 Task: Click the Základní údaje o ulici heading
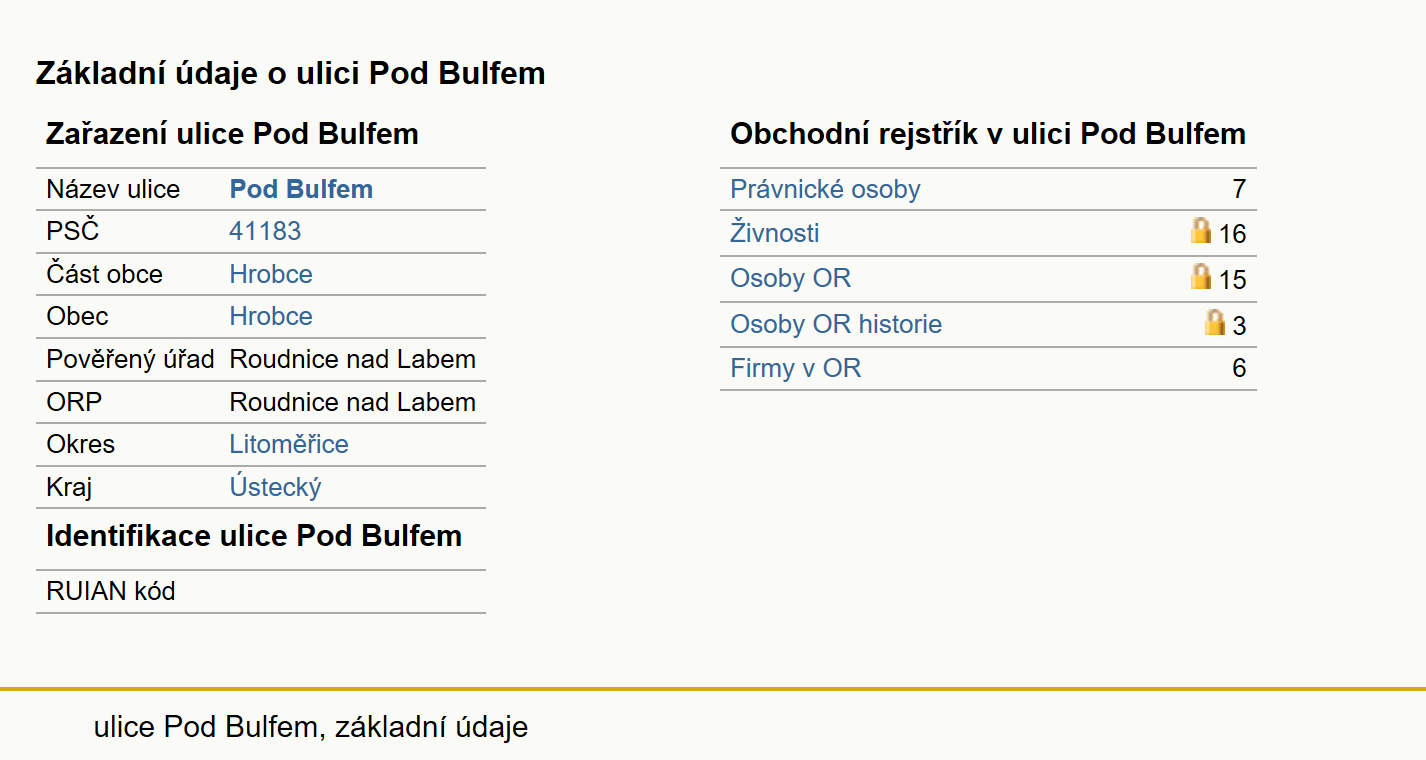(291, 73)
